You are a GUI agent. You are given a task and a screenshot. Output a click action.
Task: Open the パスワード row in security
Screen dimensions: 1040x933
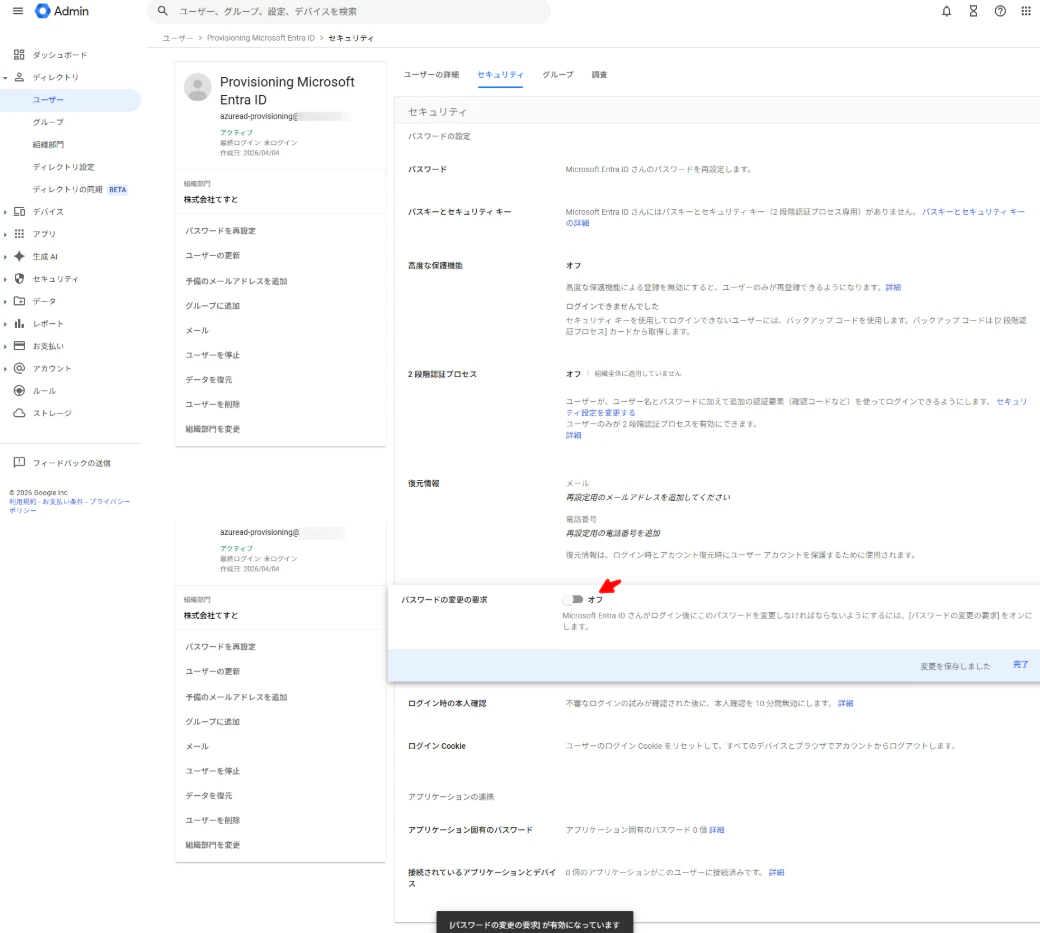pyautogui.click(x=717, y=169)
